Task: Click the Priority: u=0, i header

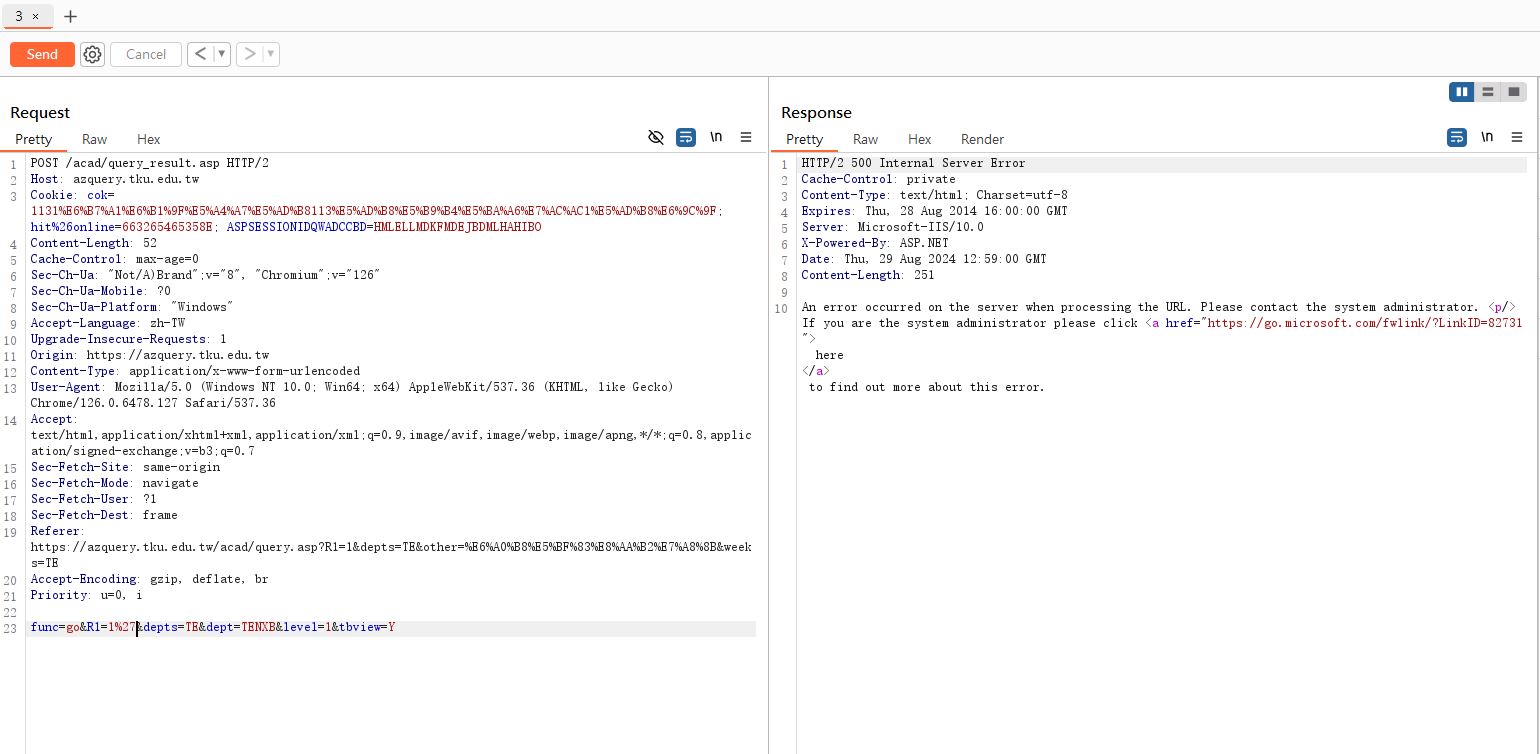Action: coord(86,595)
